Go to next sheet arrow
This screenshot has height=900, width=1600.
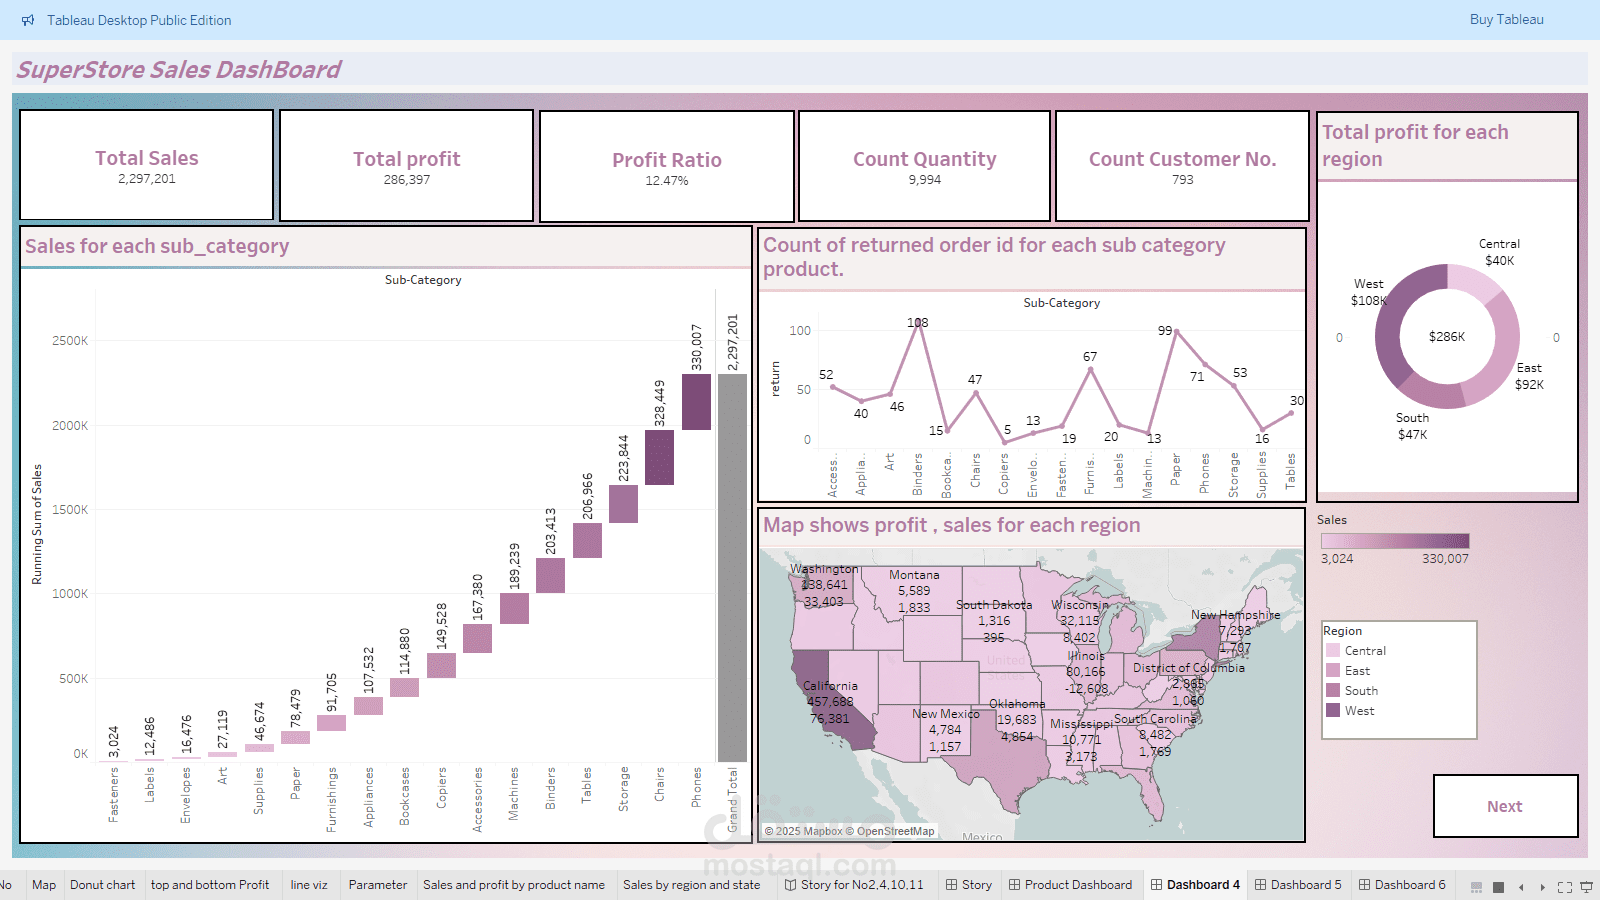(1542, 887)
